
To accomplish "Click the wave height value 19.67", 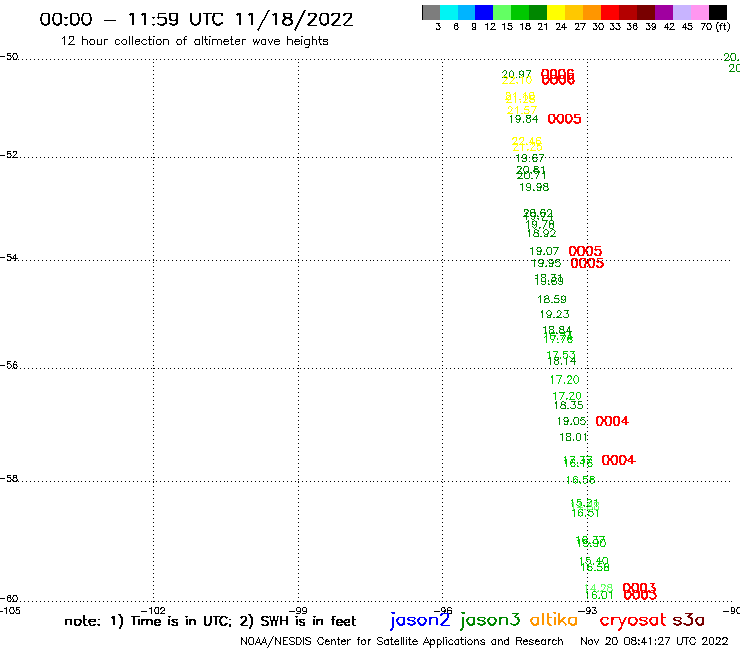I will 530,159.
